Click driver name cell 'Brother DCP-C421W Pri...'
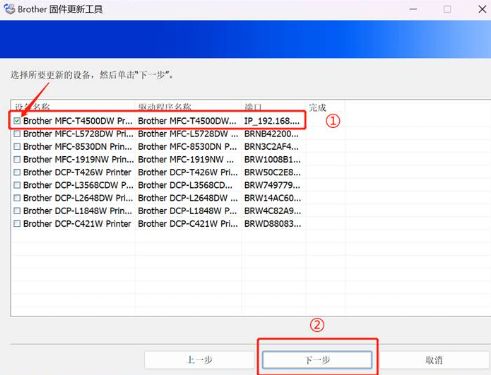 tap(188, 224)
